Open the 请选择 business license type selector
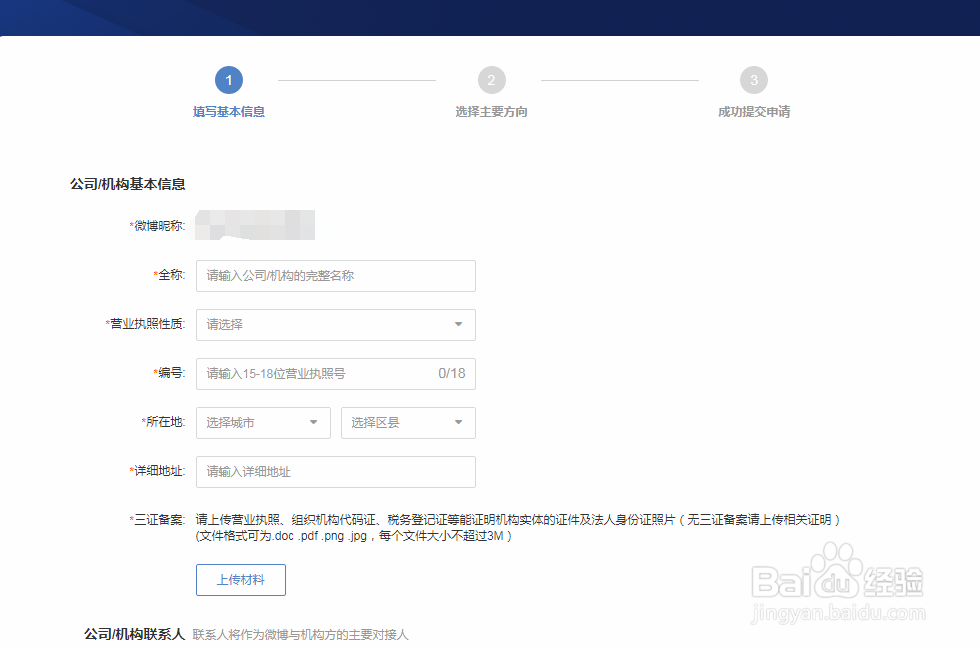This screenshot has width=980, height=647. click(x=335, y=324)
